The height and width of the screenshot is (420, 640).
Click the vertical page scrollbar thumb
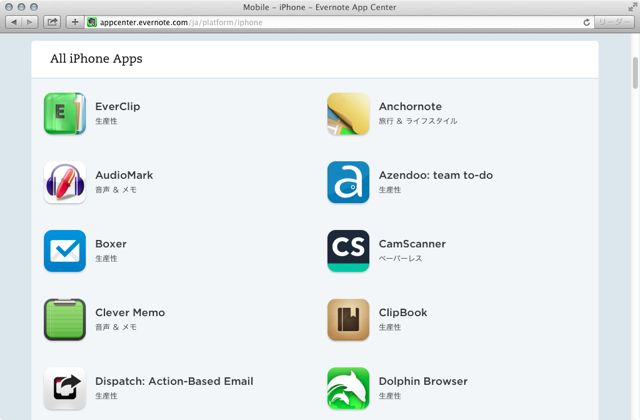635,73
